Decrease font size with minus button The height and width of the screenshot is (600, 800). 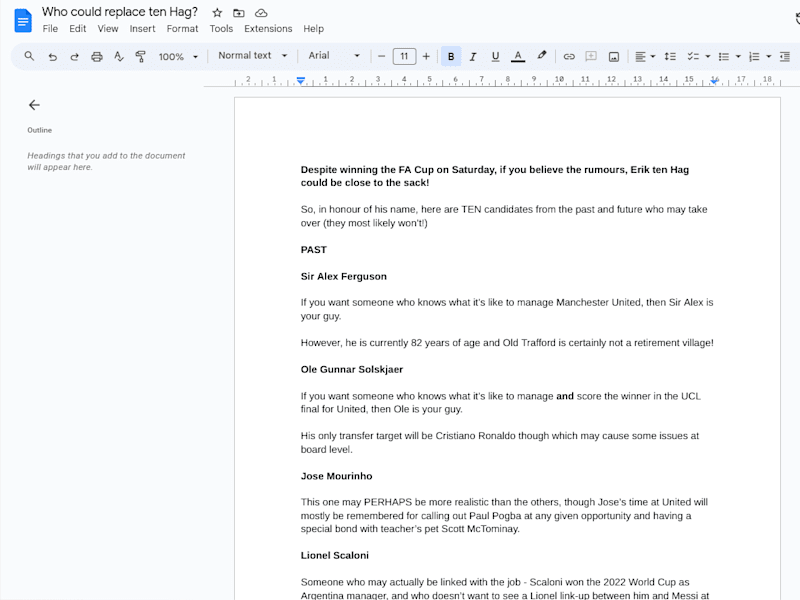(x=381, y=56)
